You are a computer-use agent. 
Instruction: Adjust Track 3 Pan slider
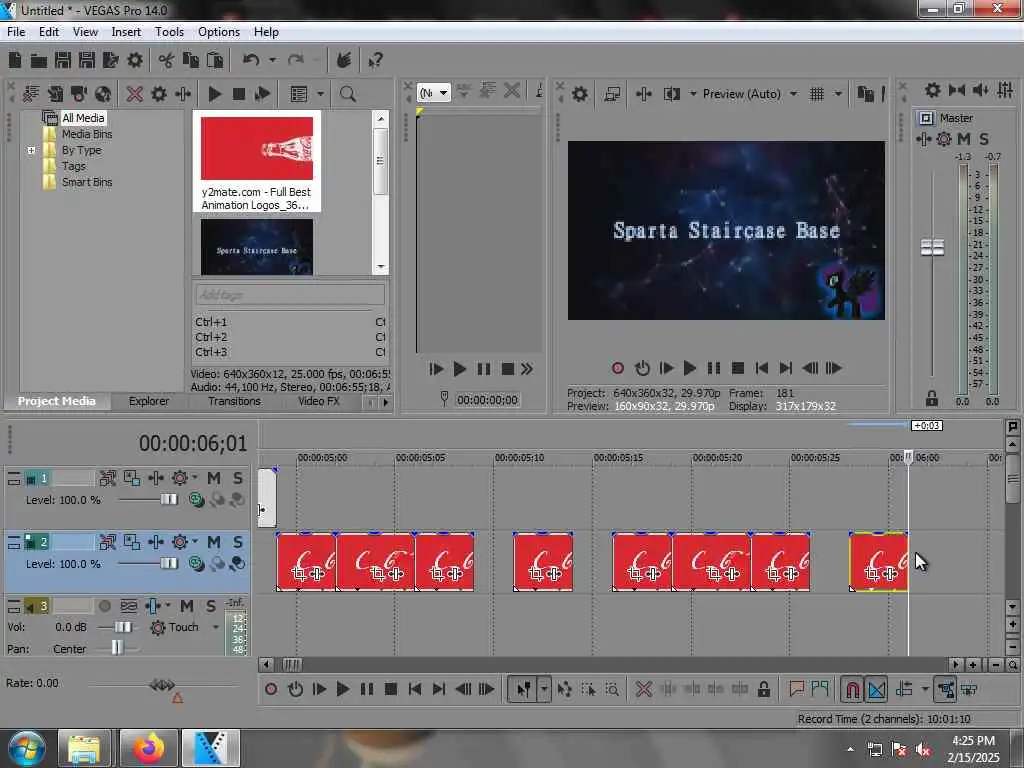[116, 648]
